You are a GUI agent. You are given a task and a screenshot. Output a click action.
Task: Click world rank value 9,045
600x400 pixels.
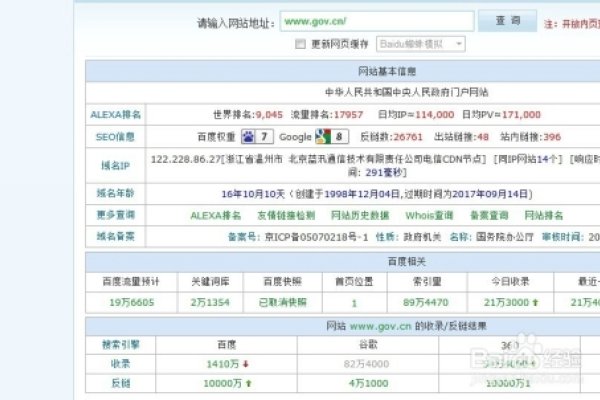(x=269, y=115)
